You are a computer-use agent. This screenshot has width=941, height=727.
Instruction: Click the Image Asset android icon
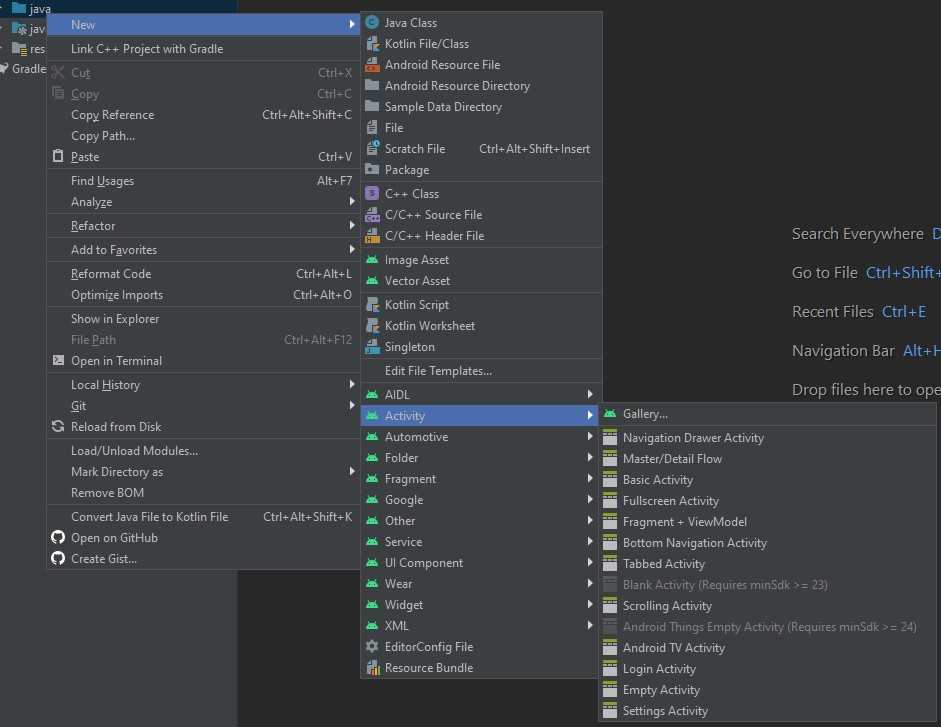(x=372, y=259)
